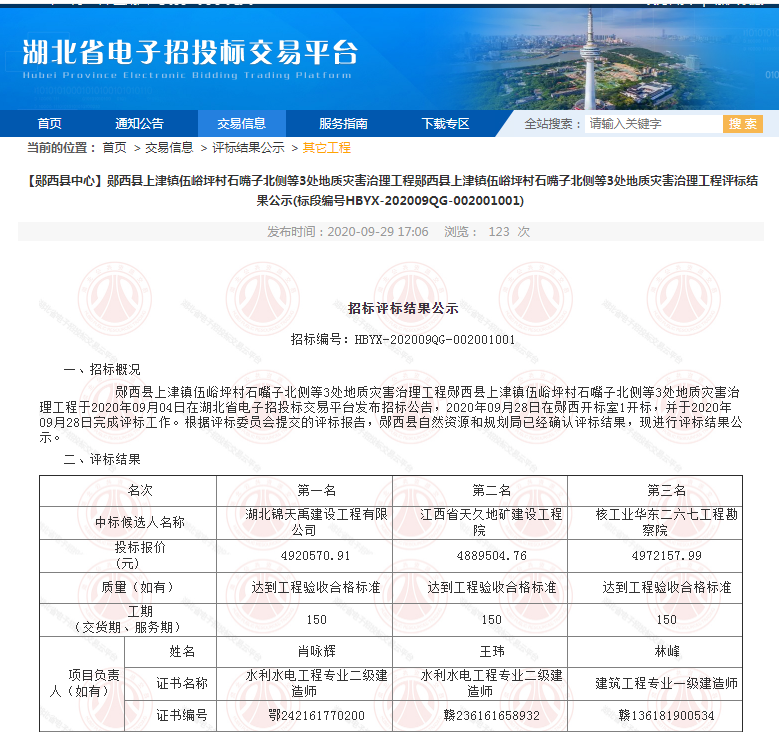Image resolution: width=779 pixels, height=732 pixels.
Task: Open the 服务指南 menu item
Action: coord(343,124)
